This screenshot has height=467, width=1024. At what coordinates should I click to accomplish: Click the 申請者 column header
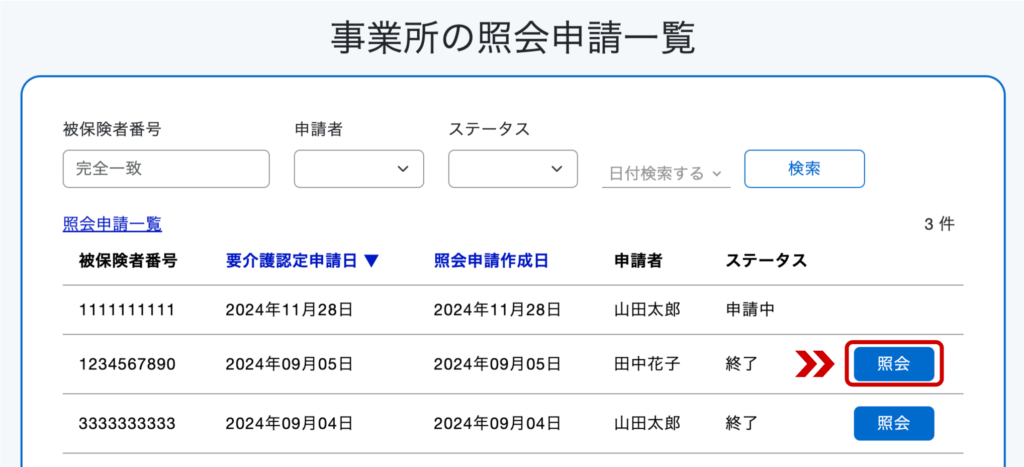[638, 261]
